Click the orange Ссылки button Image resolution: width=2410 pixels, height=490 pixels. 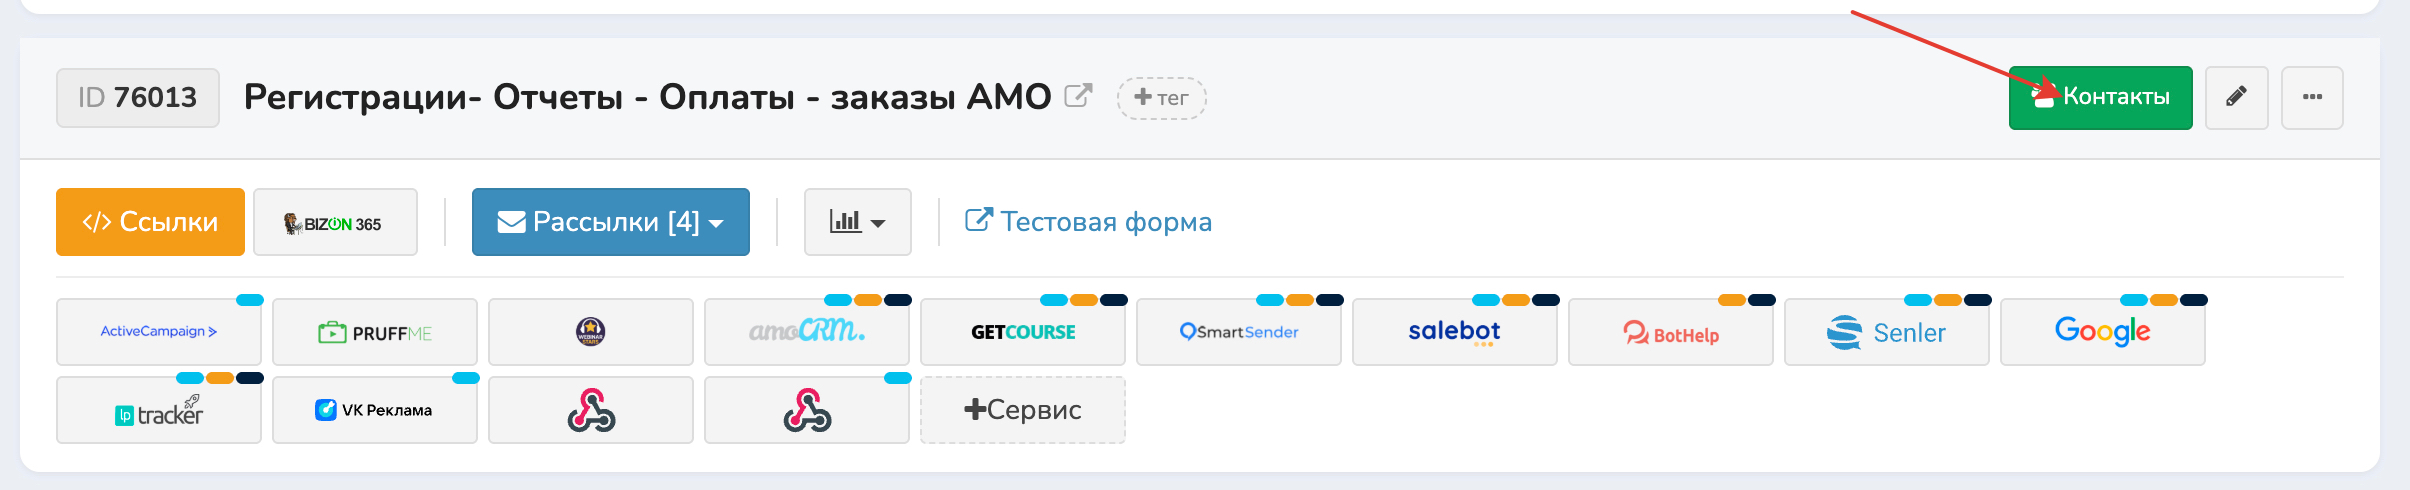click(x=150, y=222)
